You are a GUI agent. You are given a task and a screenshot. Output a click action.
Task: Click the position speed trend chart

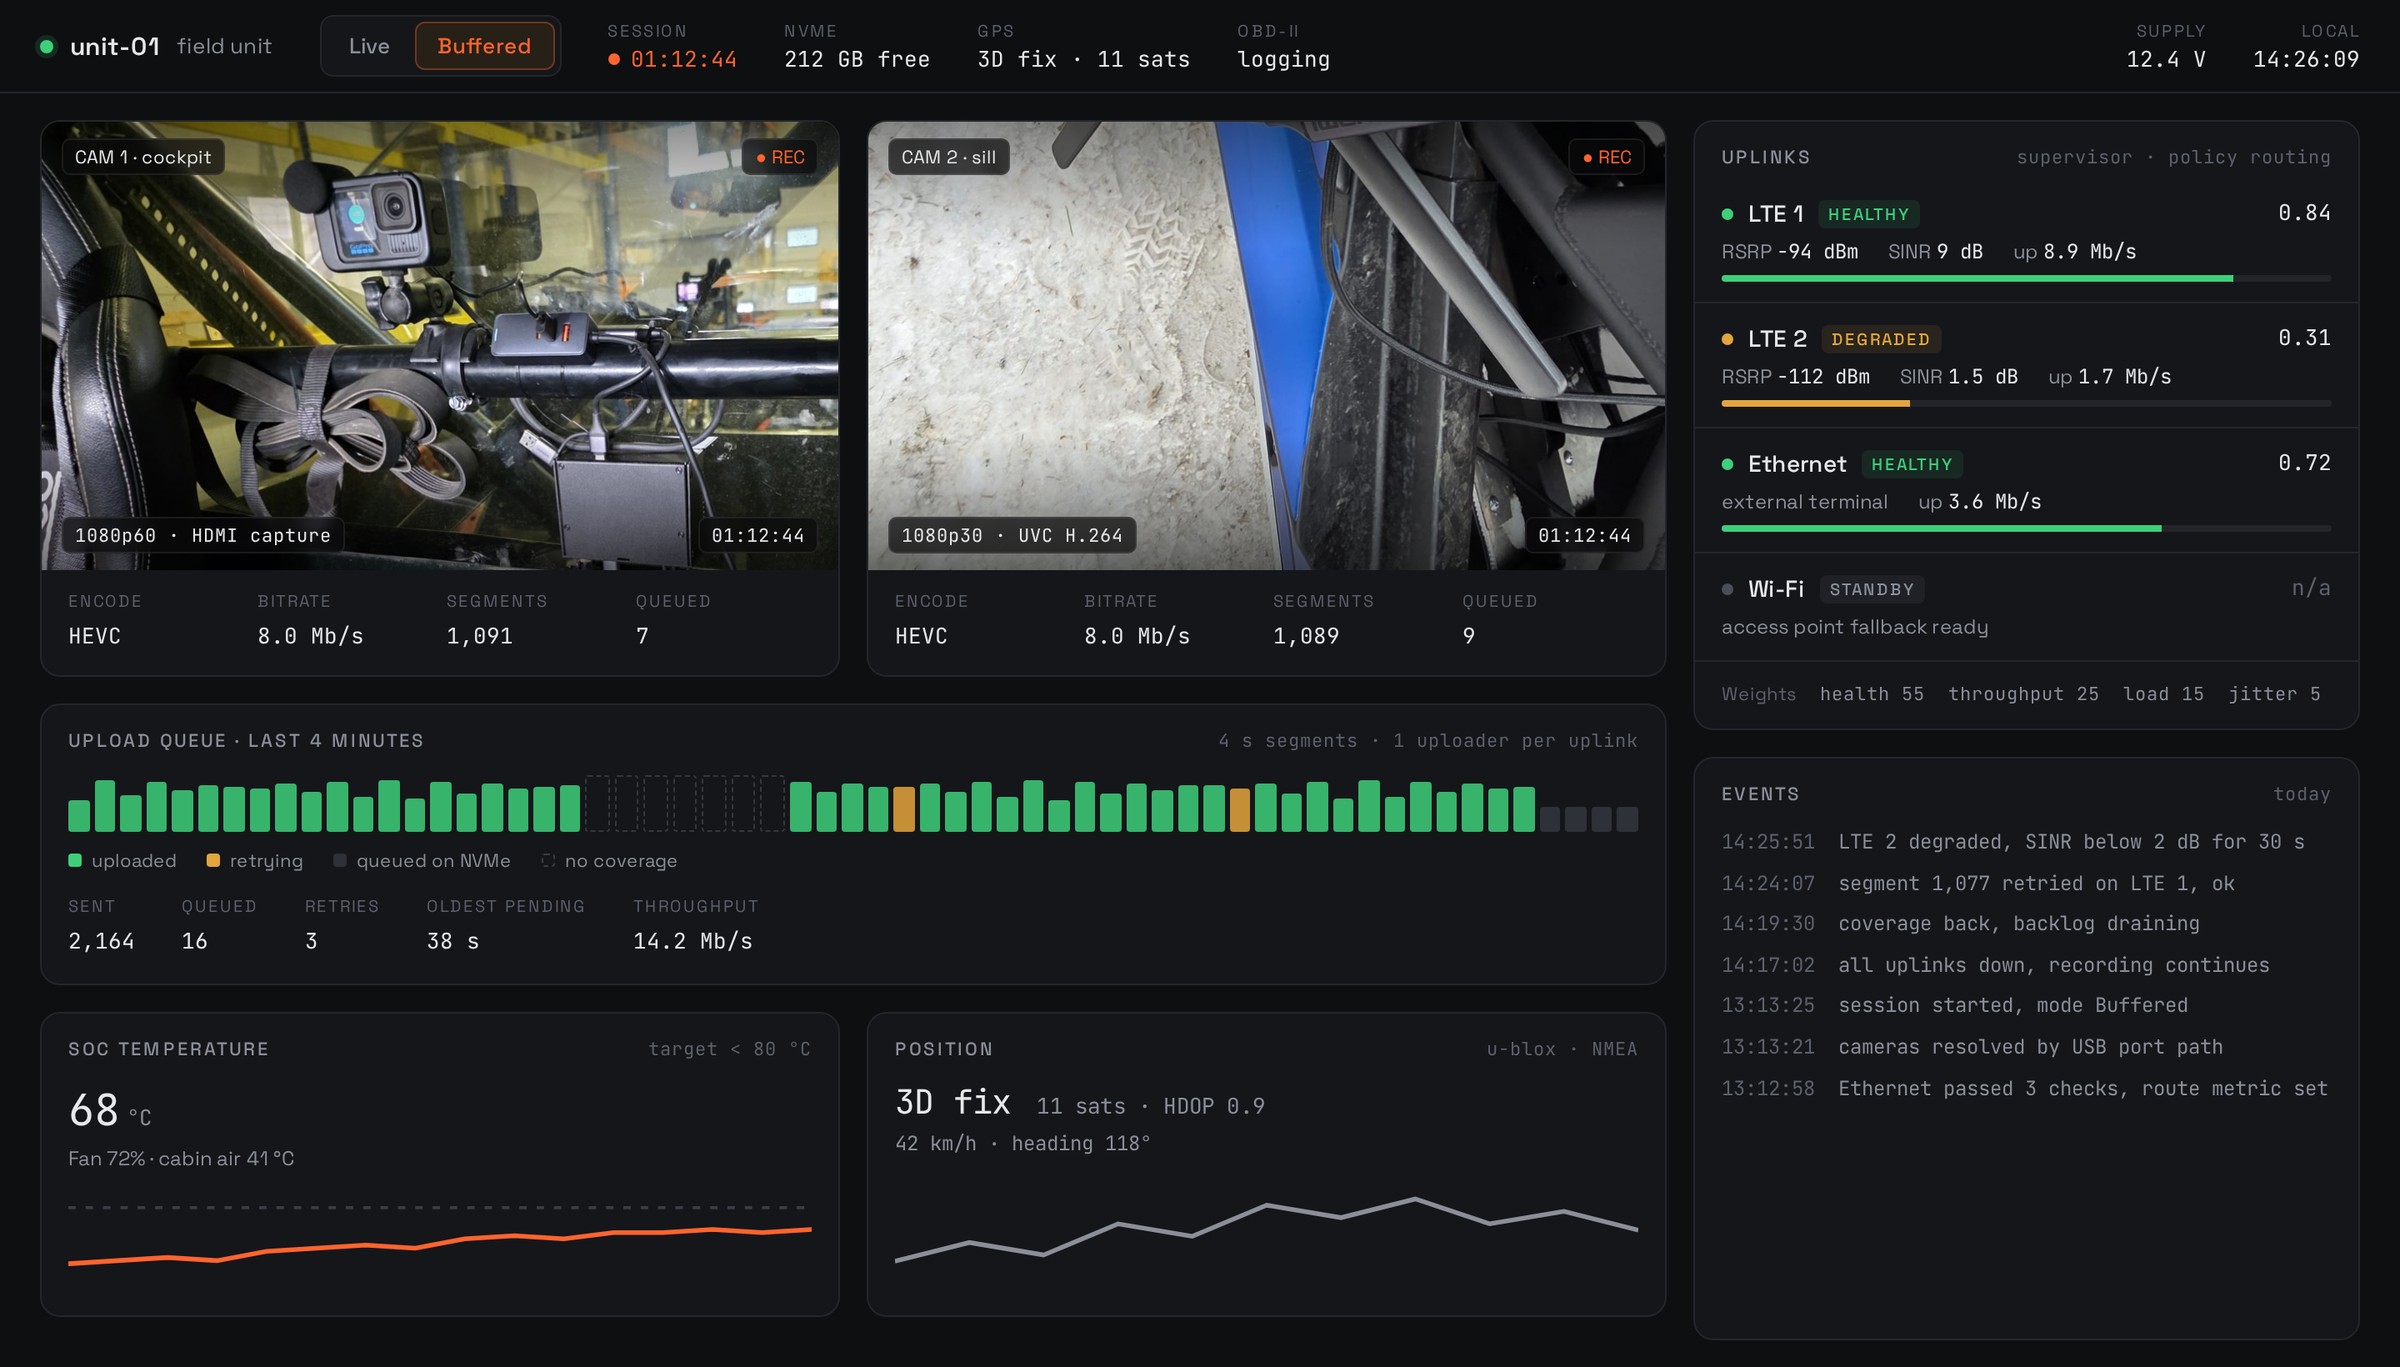(1266, 1230)
